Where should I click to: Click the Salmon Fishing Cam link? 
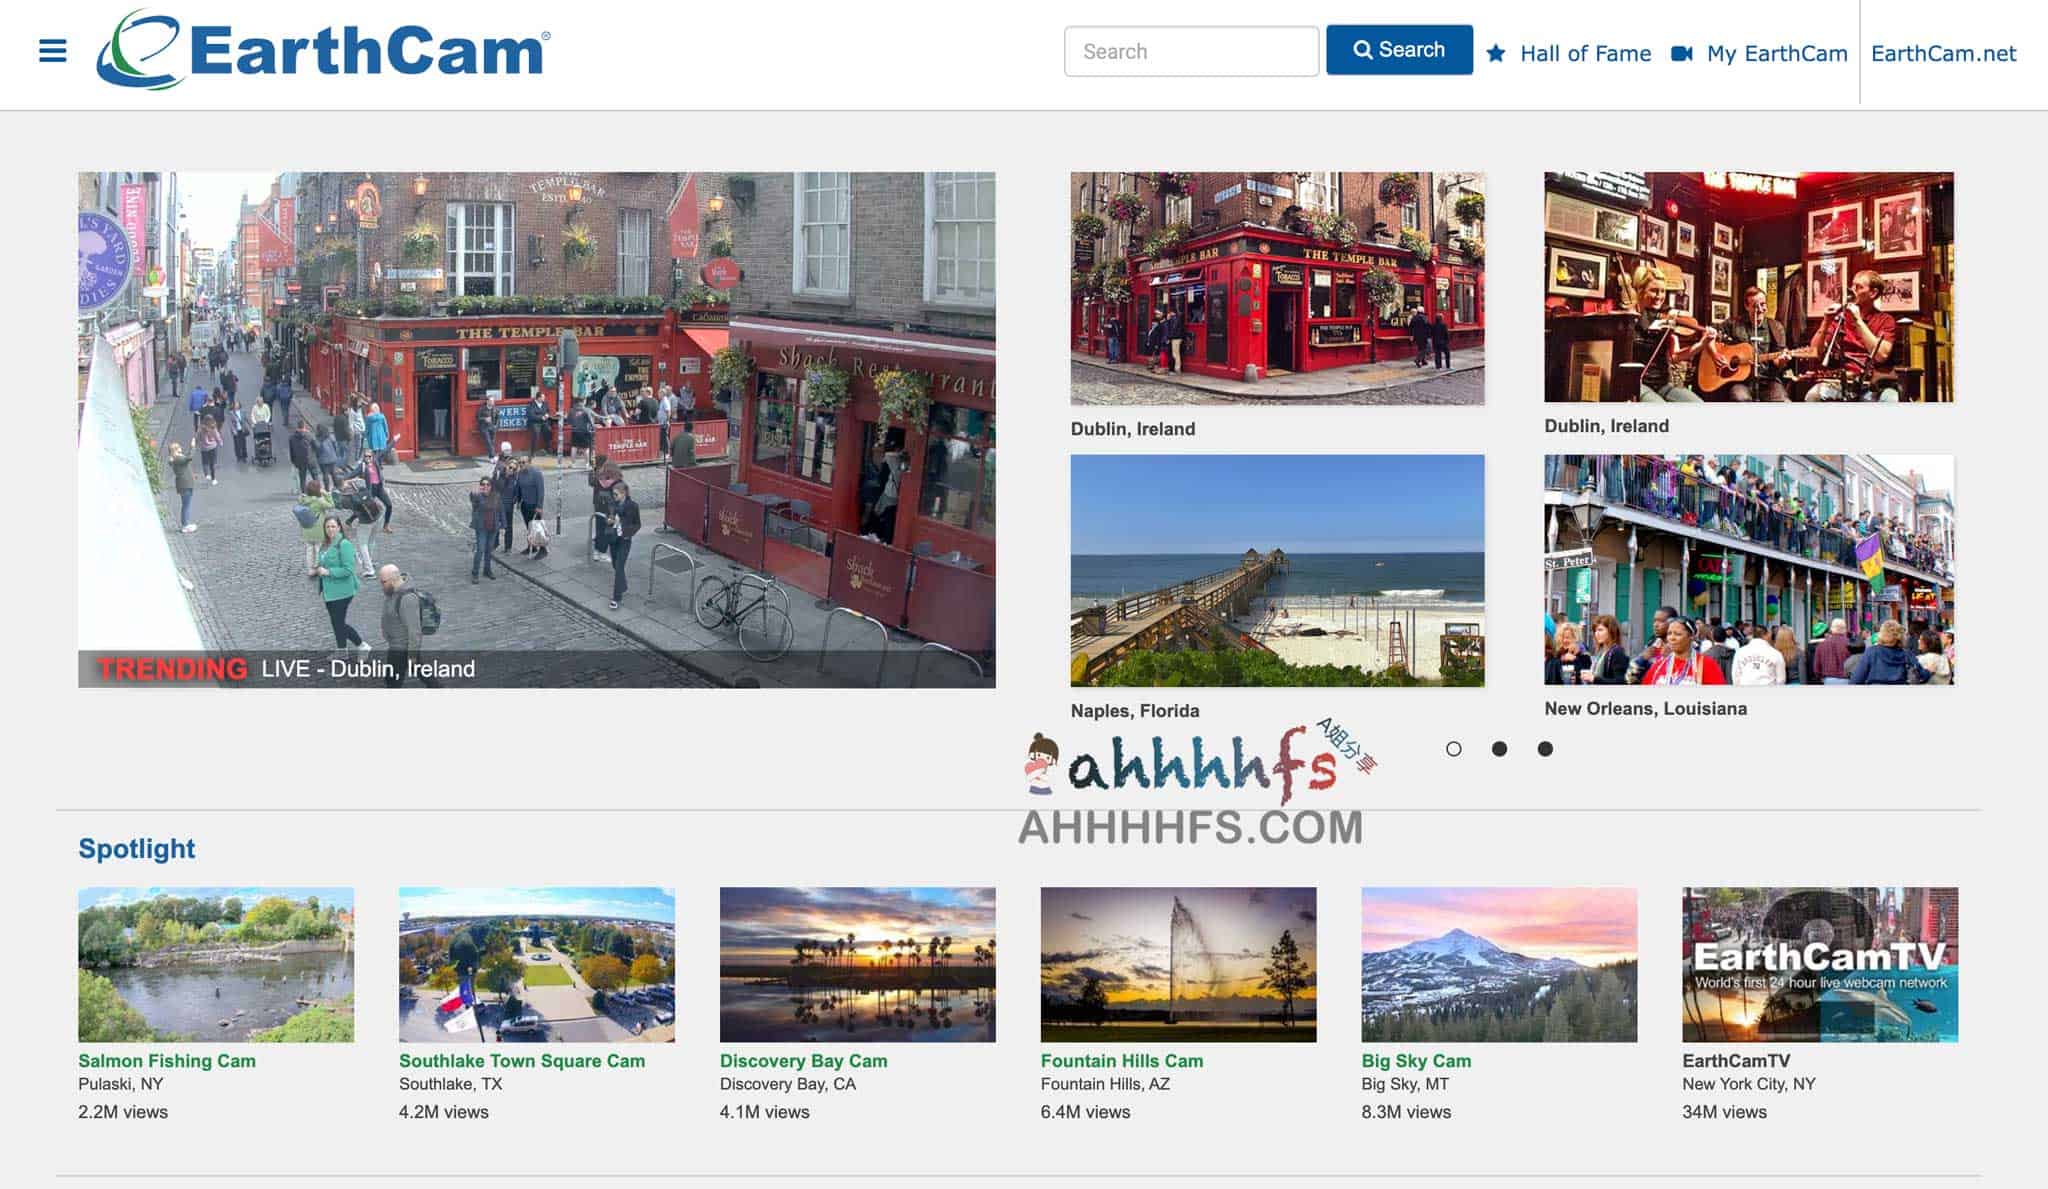pos(167,1061)
